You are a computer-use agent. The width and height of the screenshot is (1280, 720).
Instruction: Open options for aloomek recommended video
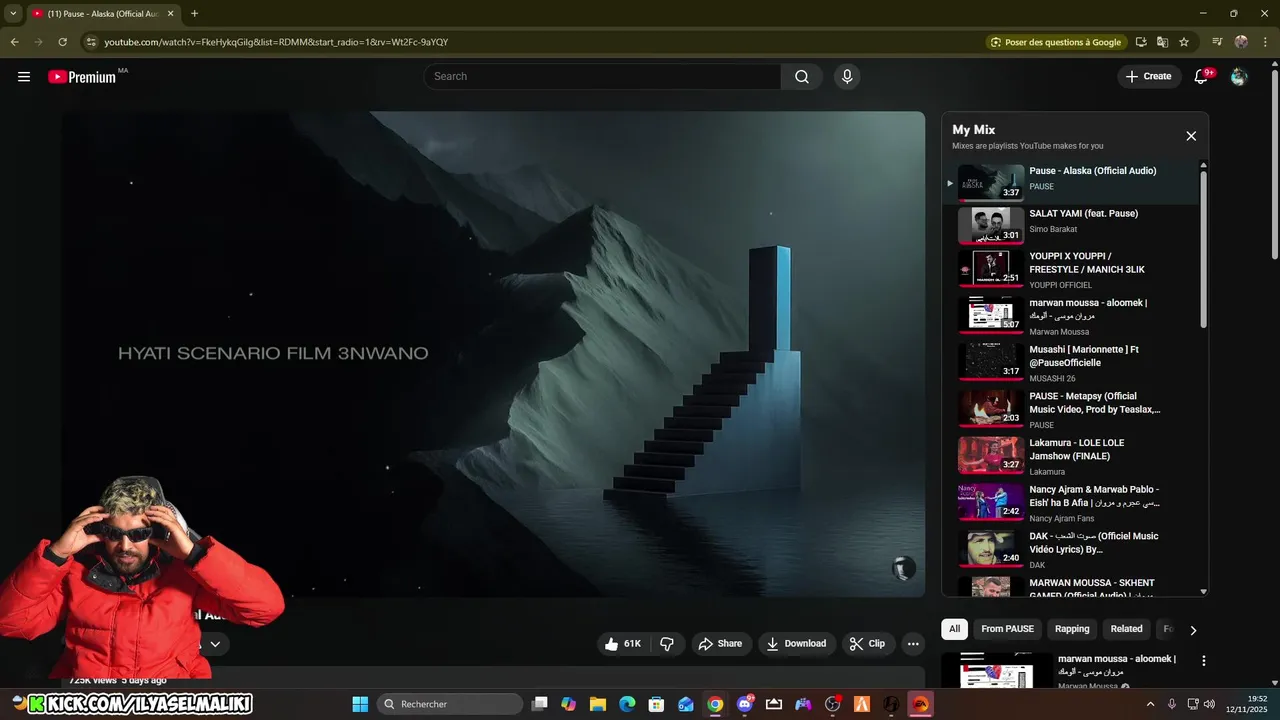[1204, 661]
